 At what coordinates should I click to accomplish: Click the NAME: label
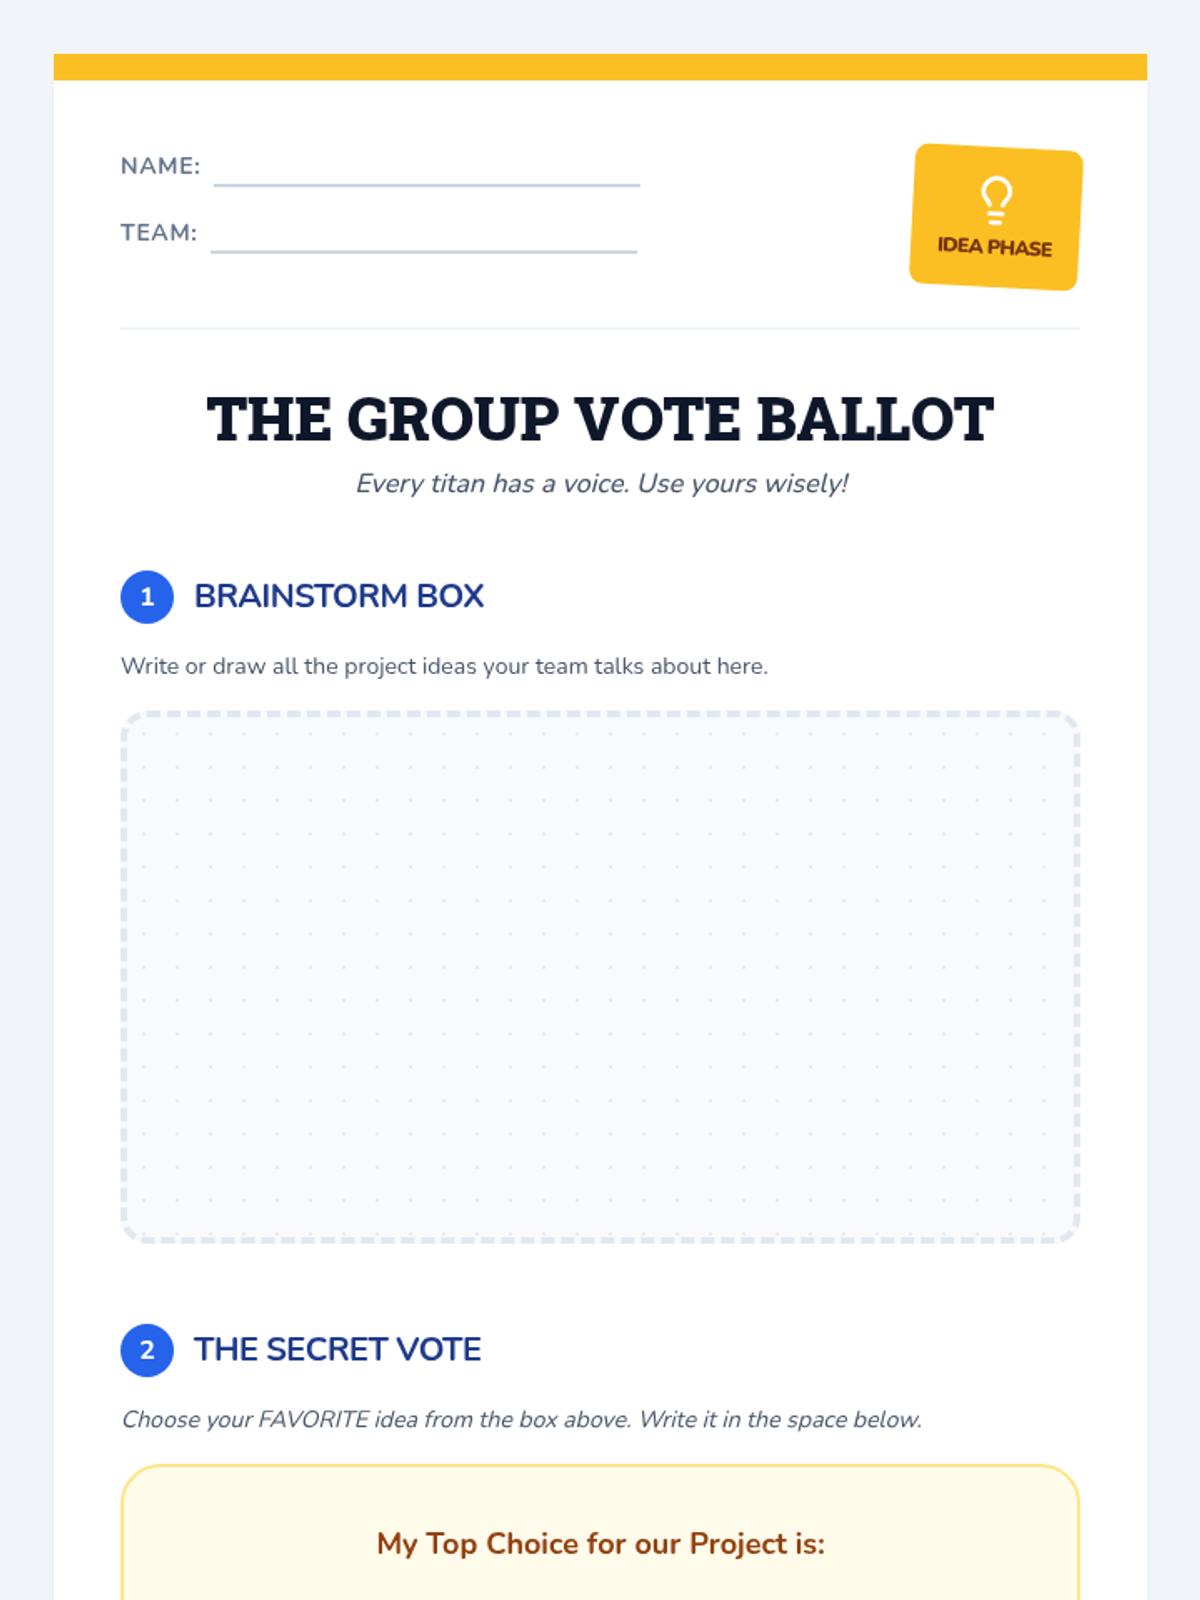click(160, 166)
